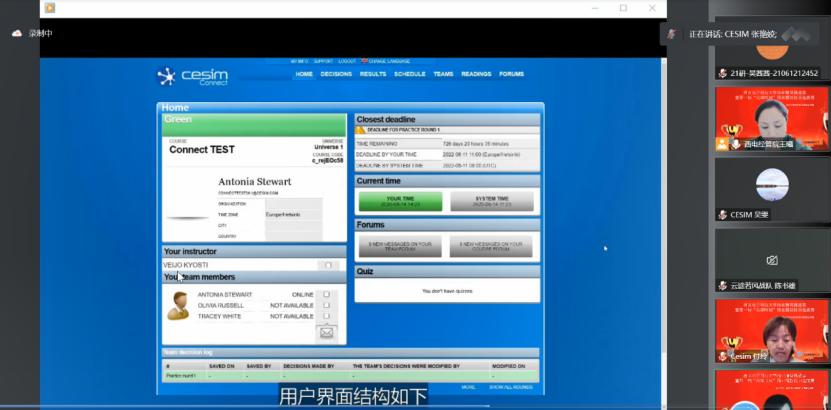Open the Decisions menu tab
The height and width of the screenshot is (410, 831).
tap(336, 74)
